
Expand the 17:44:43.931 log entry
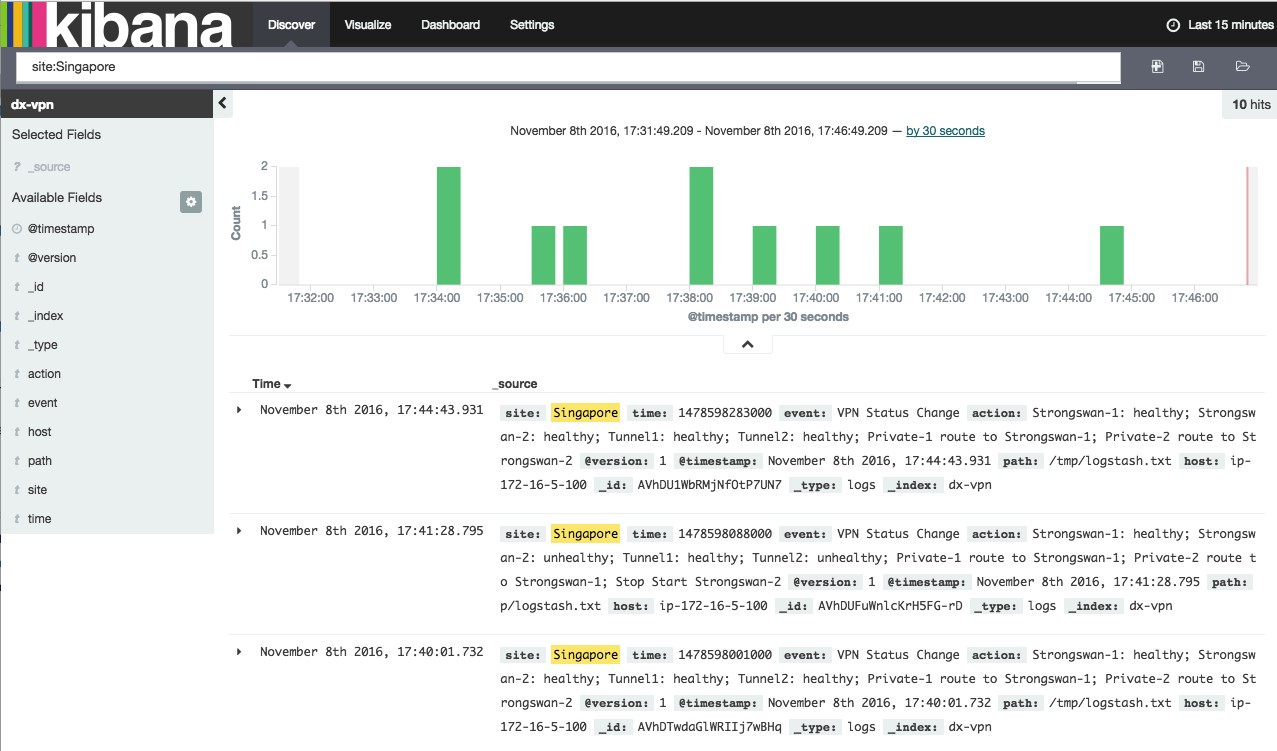239,410
